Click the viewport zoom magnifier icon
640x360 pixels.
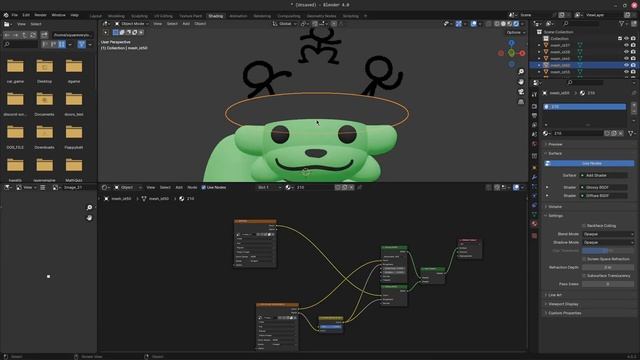(x=521, y=71)
